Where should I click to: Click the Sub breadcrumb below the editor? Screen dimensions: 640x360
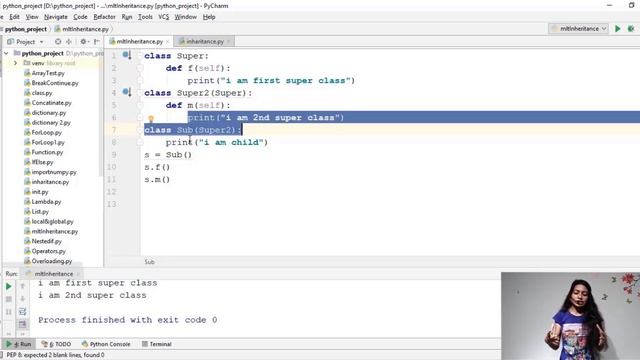[149, 262]
